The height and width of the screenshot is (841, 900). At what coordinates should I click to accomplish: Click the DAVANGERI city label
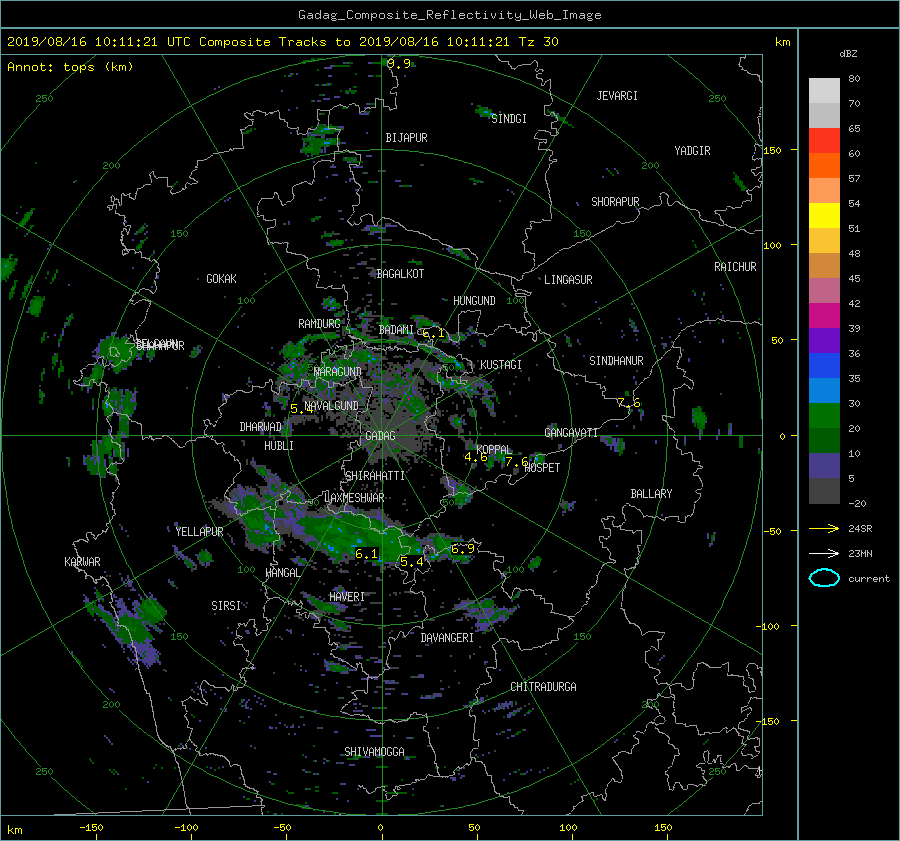[x=447, y=638]
